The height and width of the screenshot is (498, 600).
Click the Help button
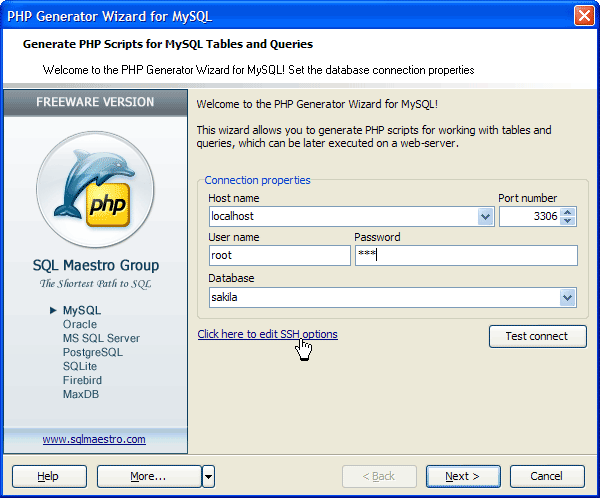(49, 477)
